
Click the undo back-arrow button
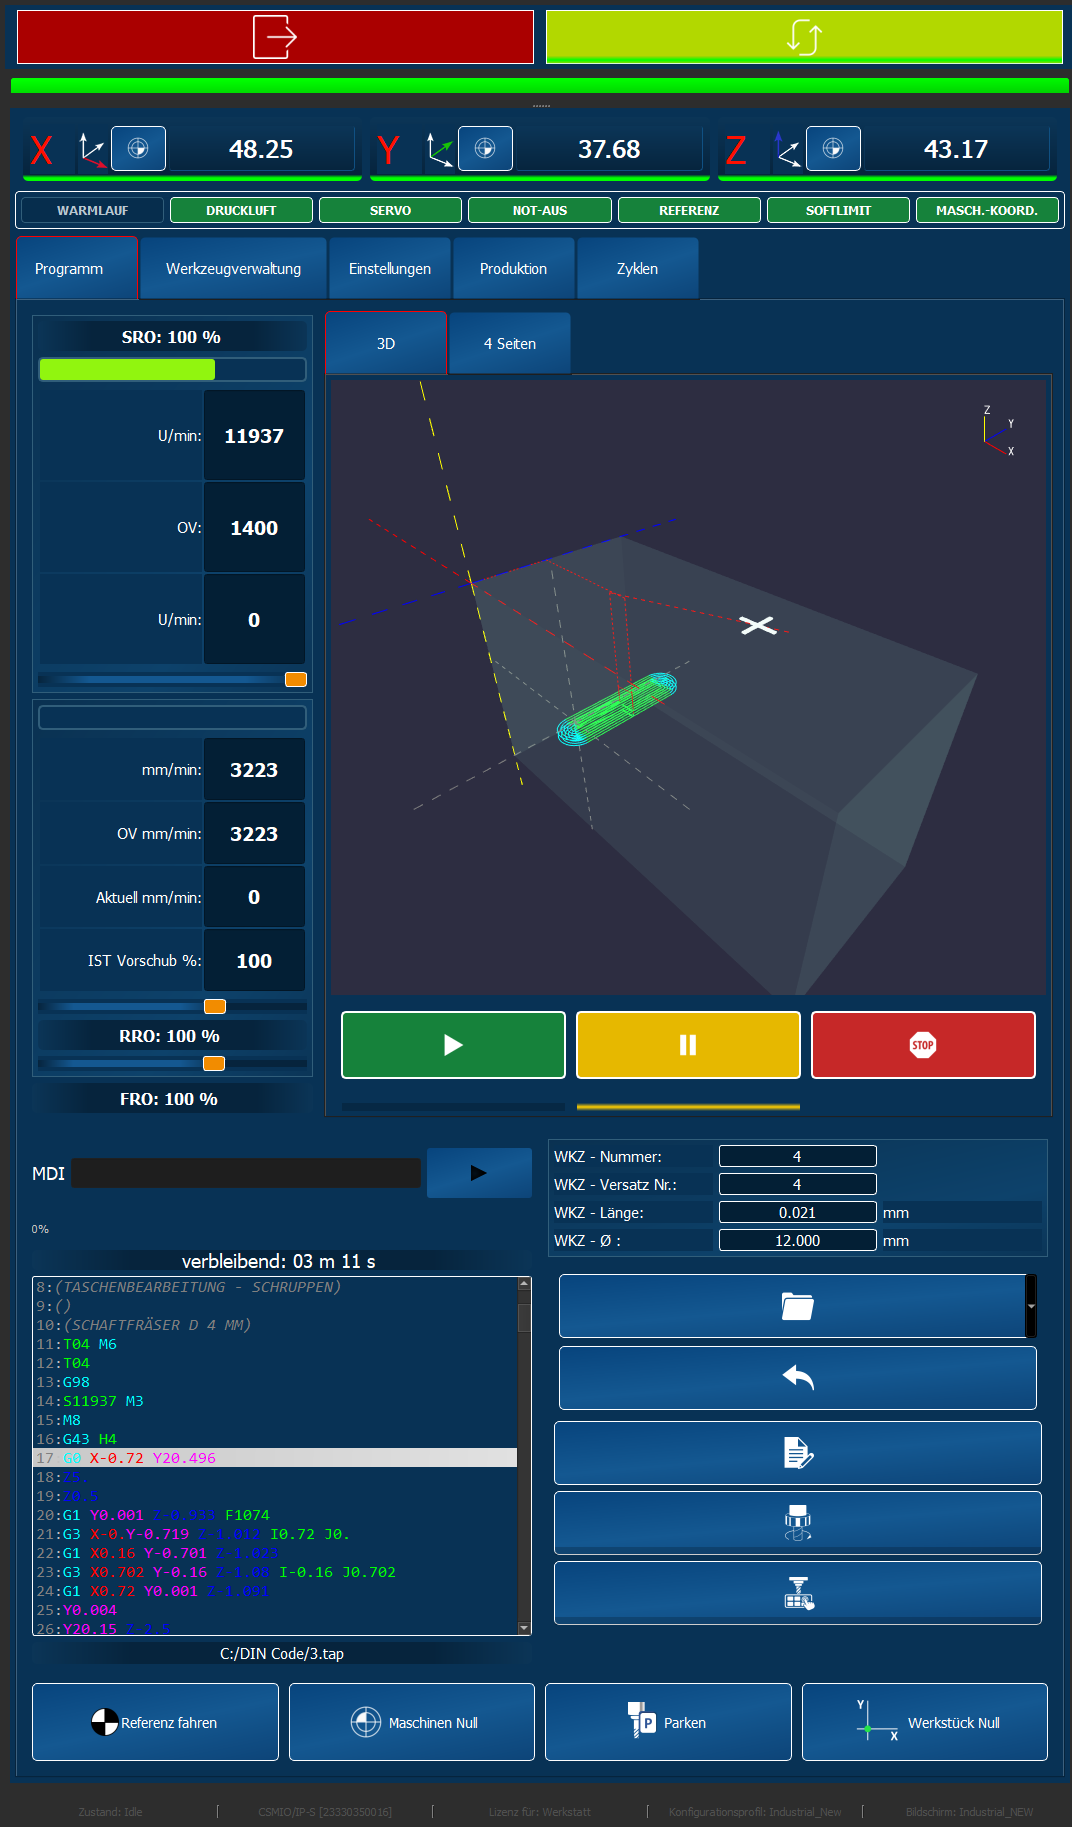point(797,1378)
